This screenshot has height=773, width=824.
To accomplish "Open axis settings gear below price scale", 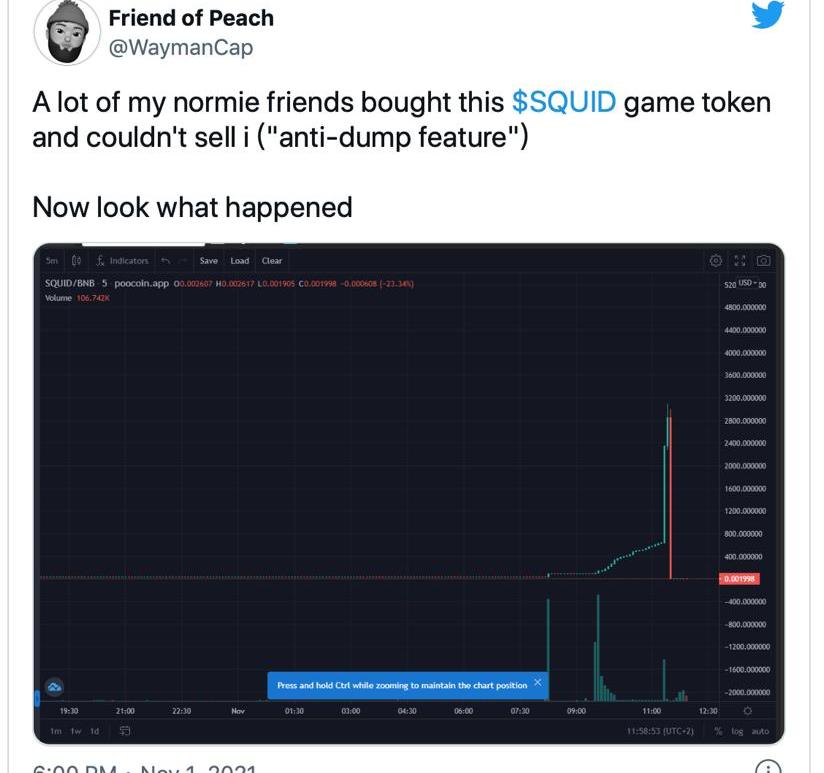I will (747, 711).
